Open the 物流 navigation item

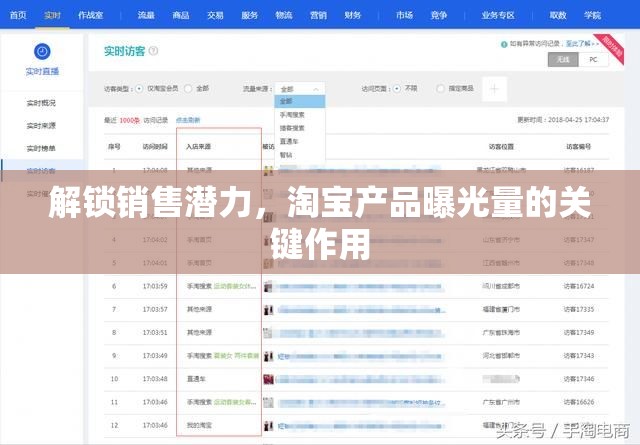[x=284, y=16]
